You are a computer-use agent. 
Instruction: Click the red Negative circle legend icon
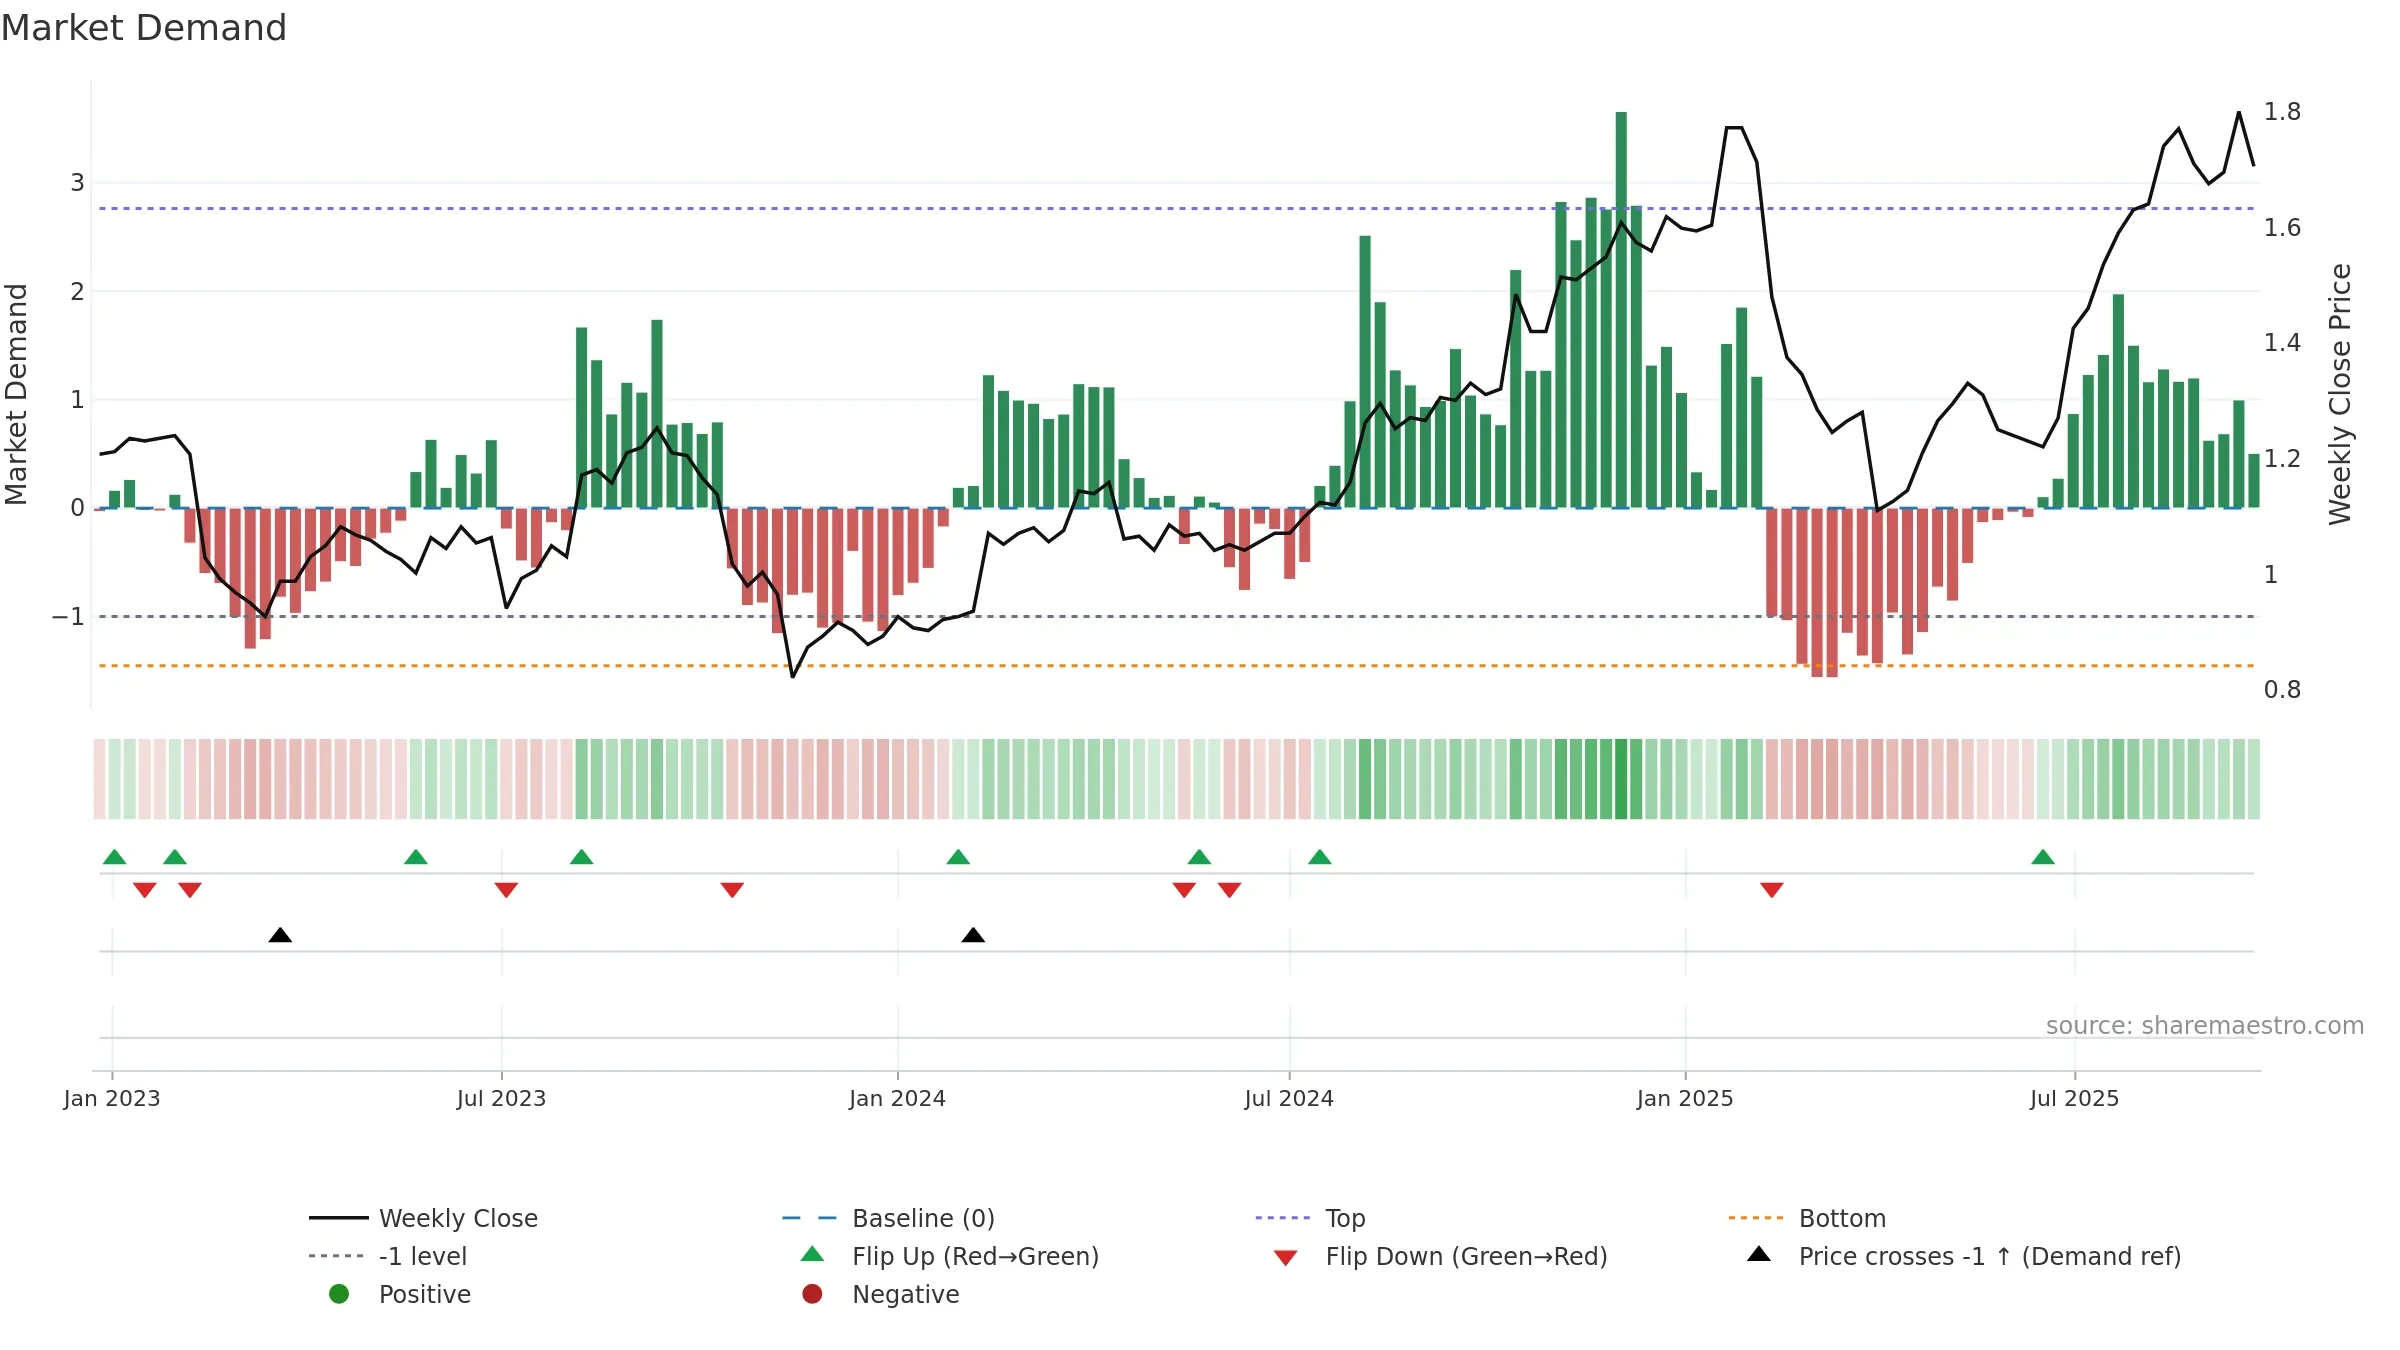pos(812,1294)
